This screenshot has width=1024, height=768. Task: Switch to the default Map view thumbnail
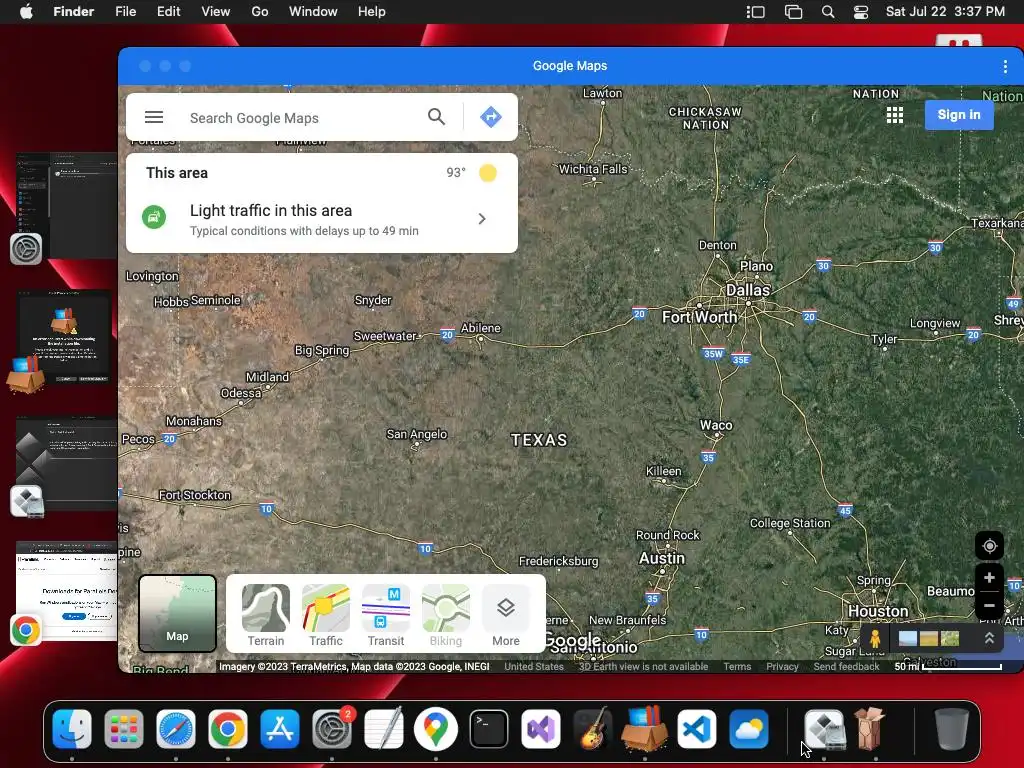click(177, 613)
